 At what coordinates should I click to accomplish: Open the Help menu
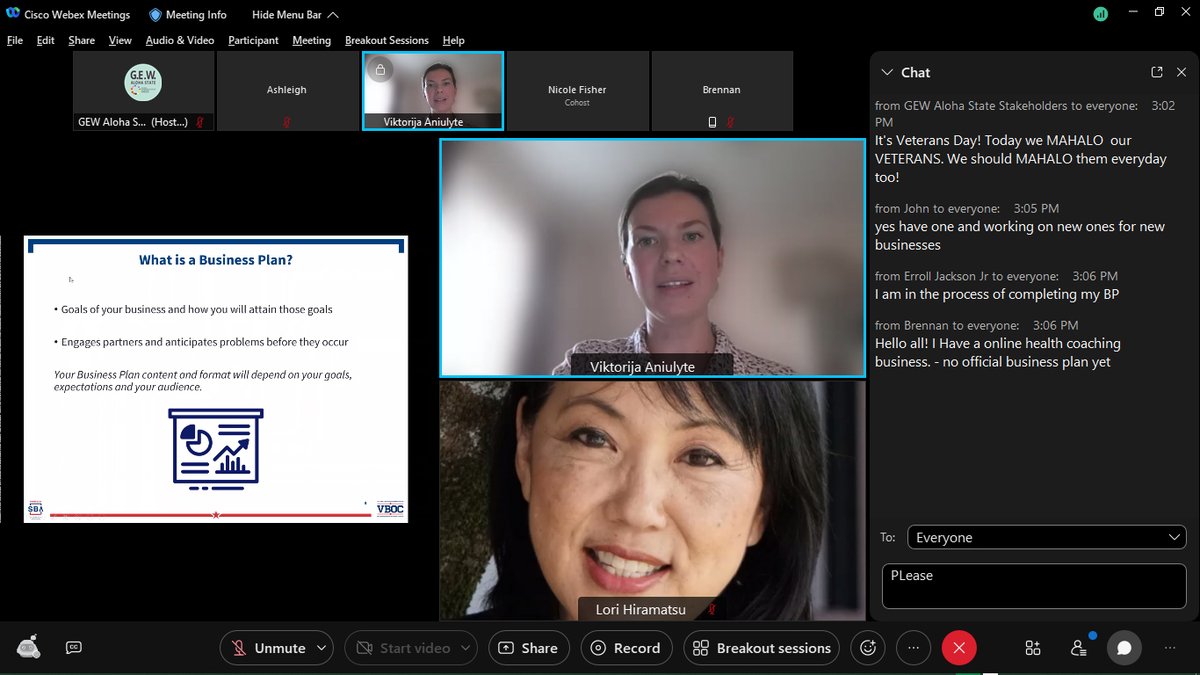click(x=454, y=41)
